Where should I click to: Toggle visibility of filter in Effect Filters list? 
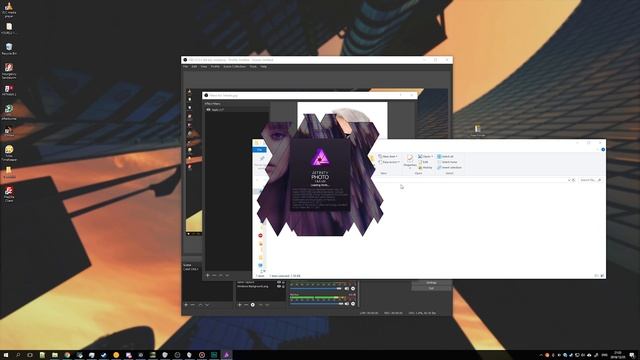[208, 110]
